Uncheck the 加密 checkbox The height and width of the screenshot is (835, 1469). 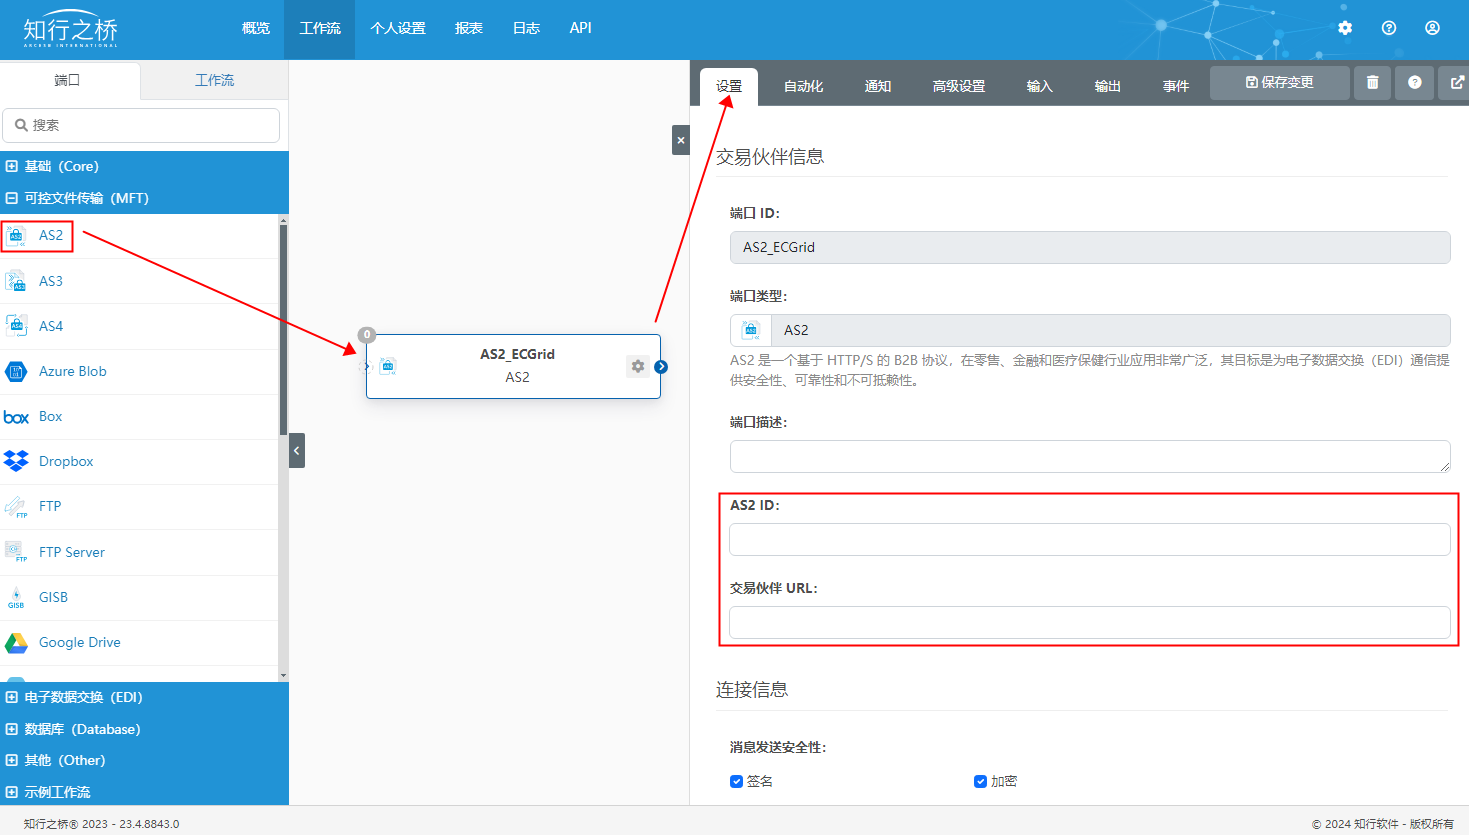tap(980, 781)
